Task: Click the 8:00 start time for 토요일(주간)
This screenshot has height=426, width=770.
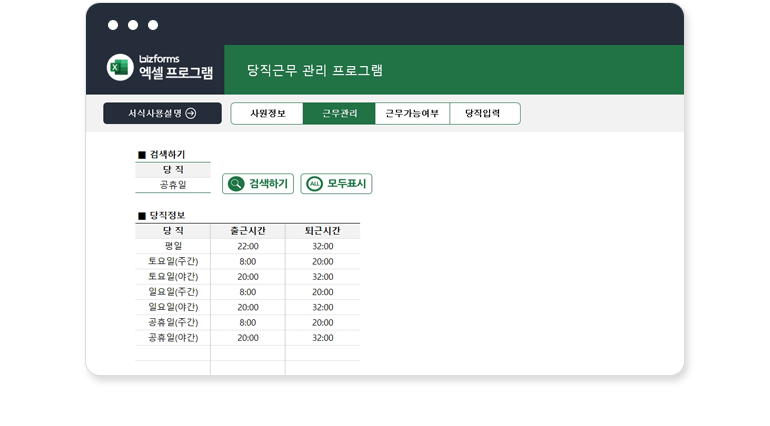Action: click(248, 261)
